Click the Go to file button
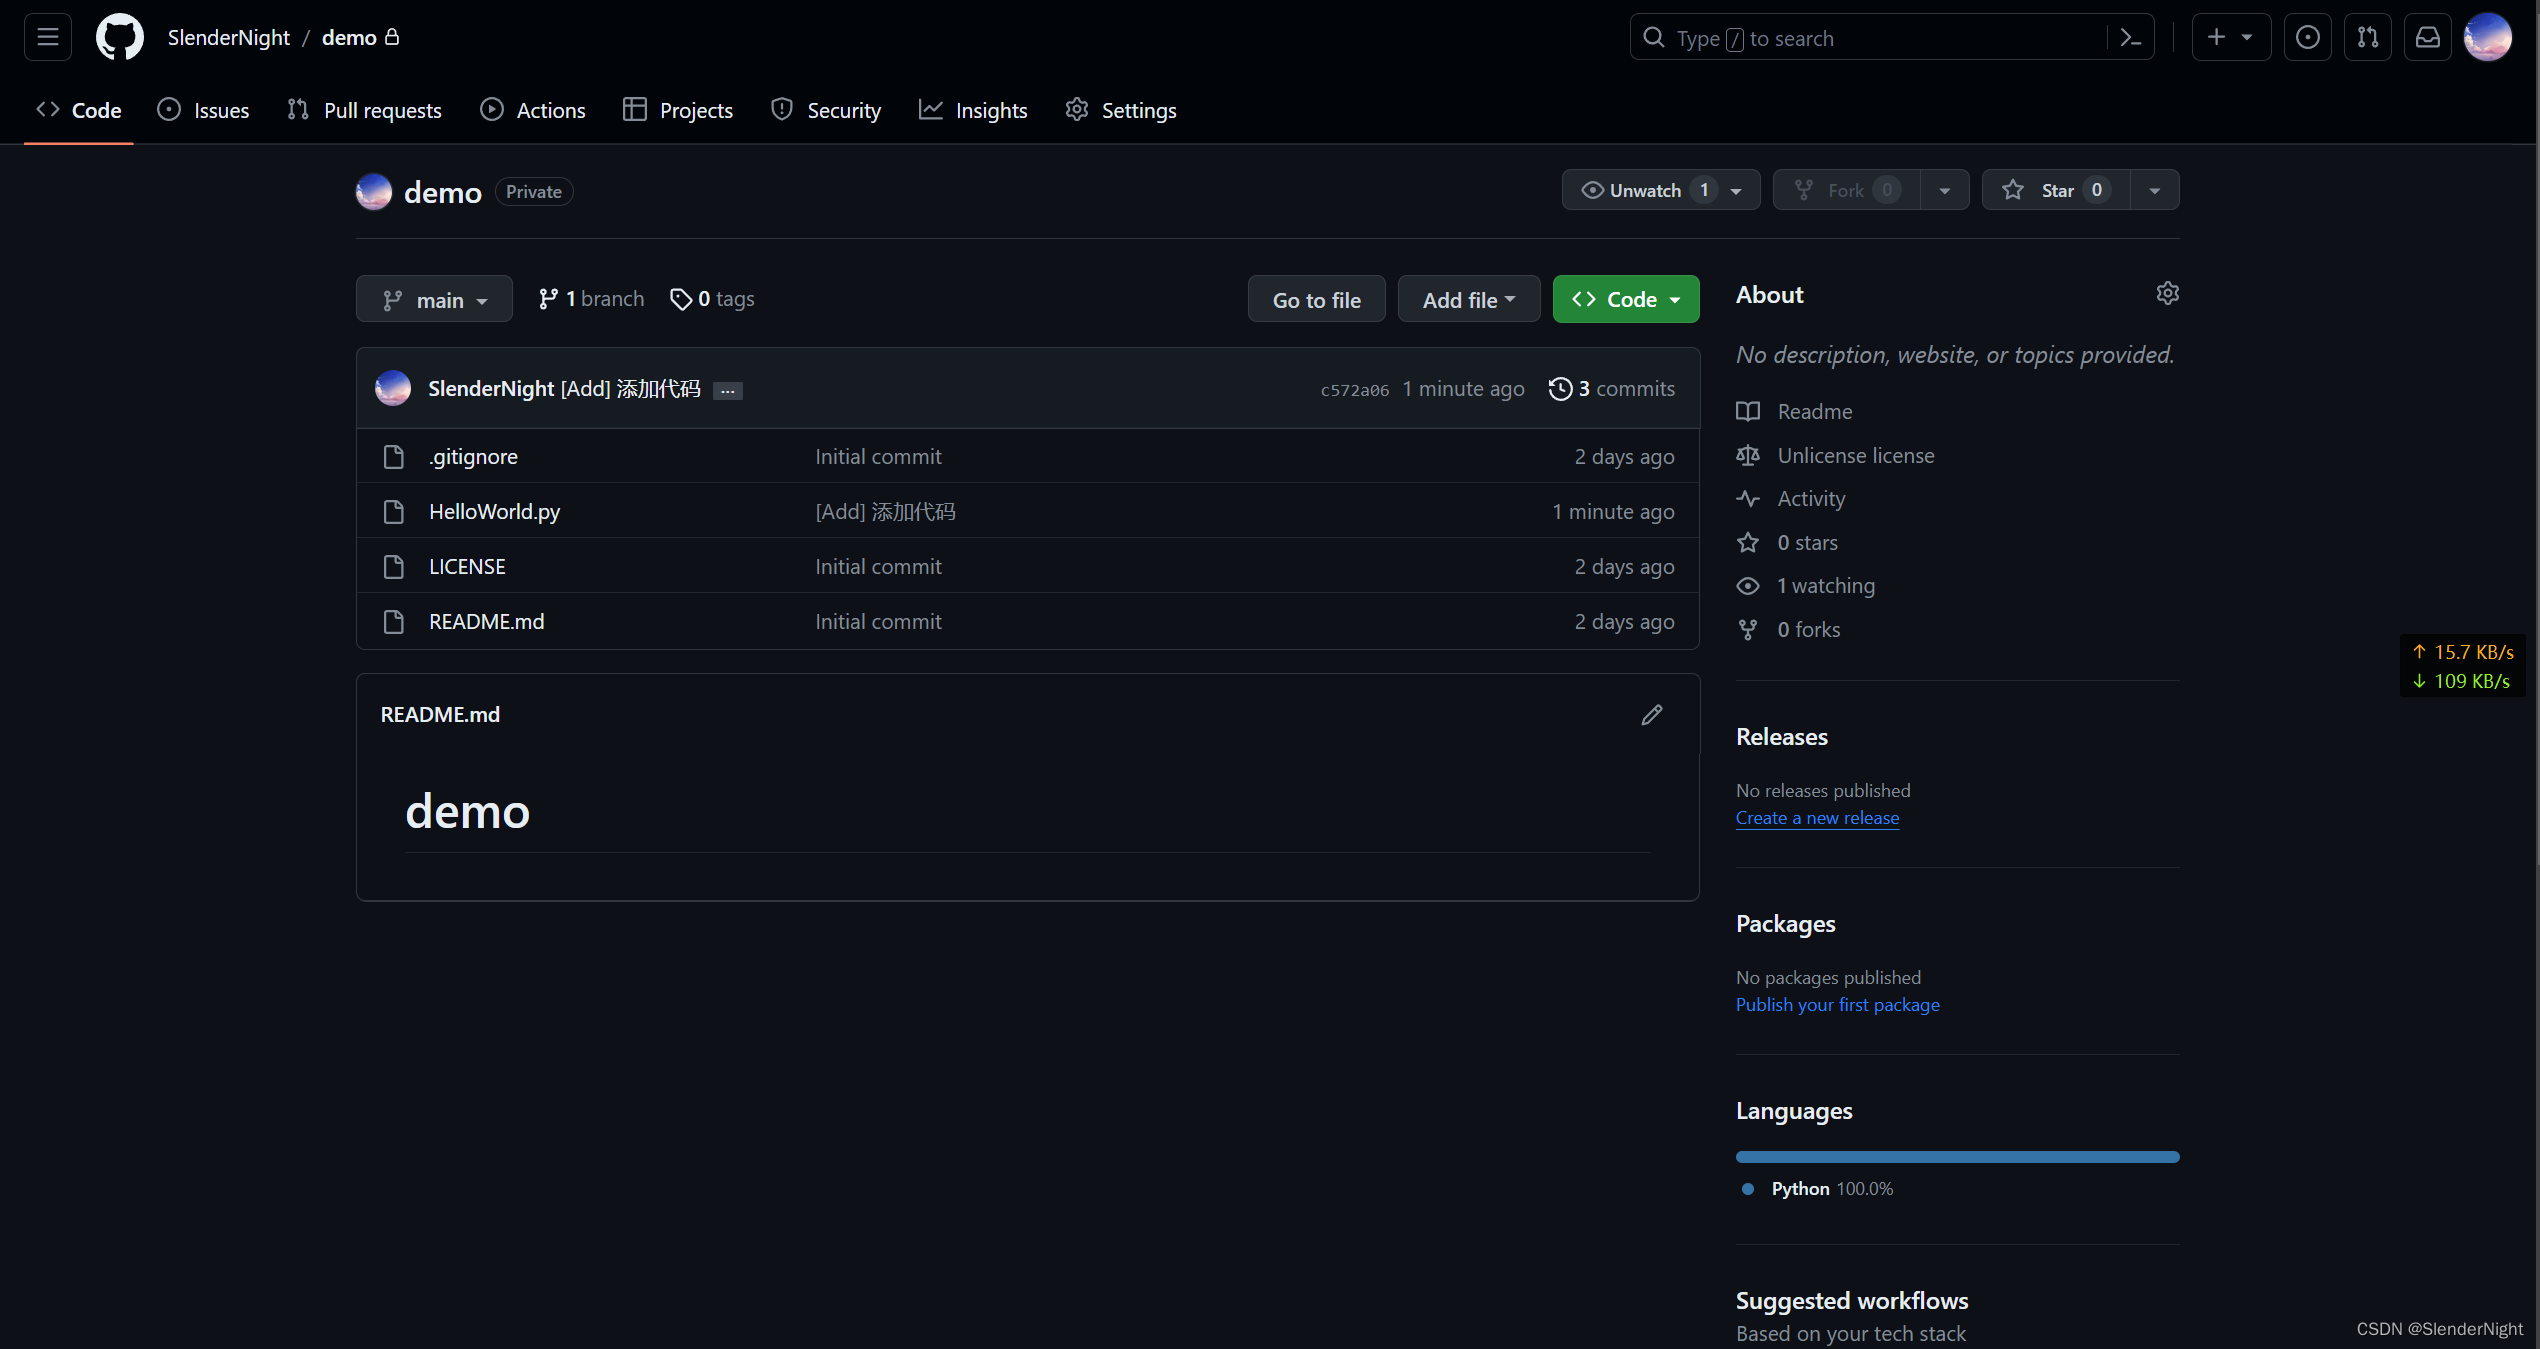 click(x=1316, y=300)
